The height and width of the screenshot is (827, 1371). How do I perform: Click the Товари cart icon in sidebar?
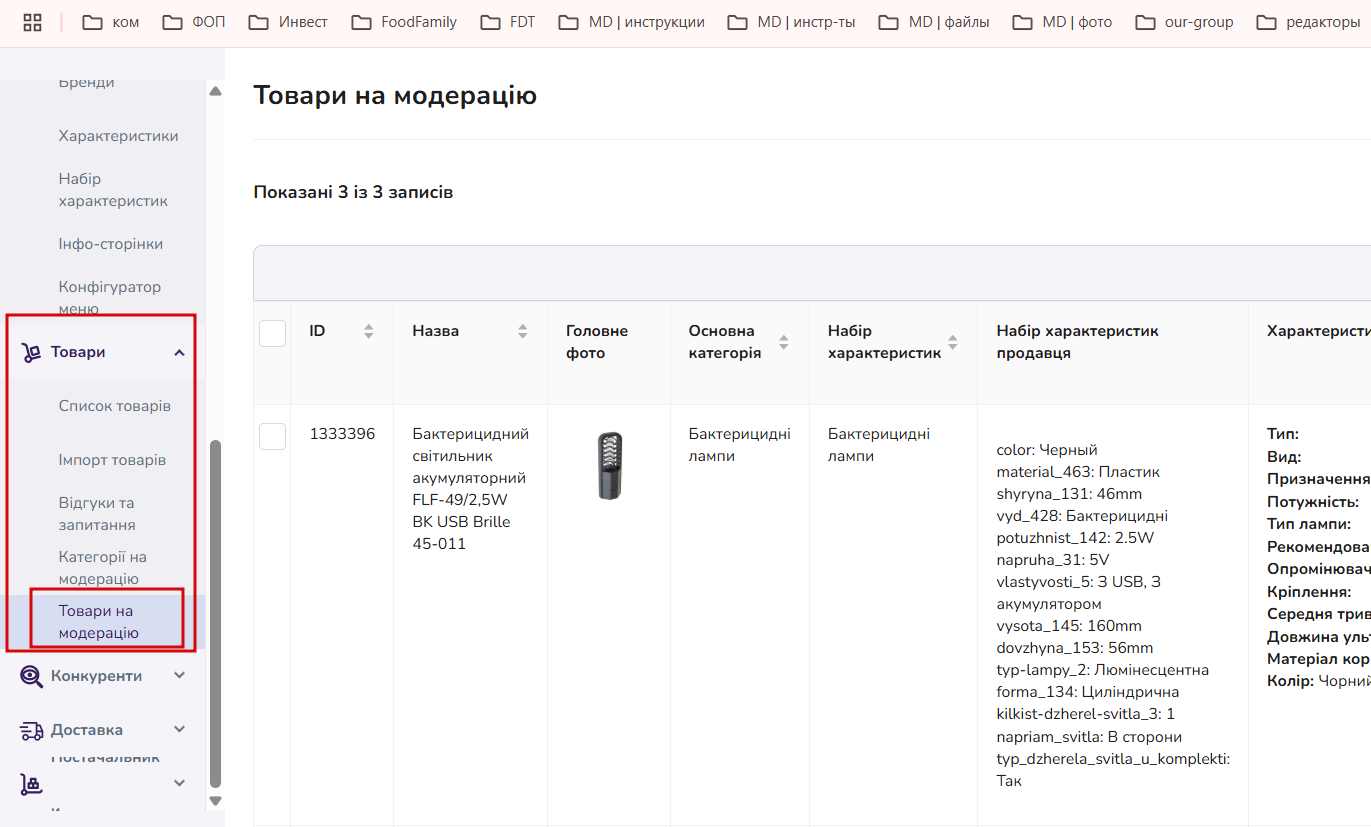[x=31, y=352]
